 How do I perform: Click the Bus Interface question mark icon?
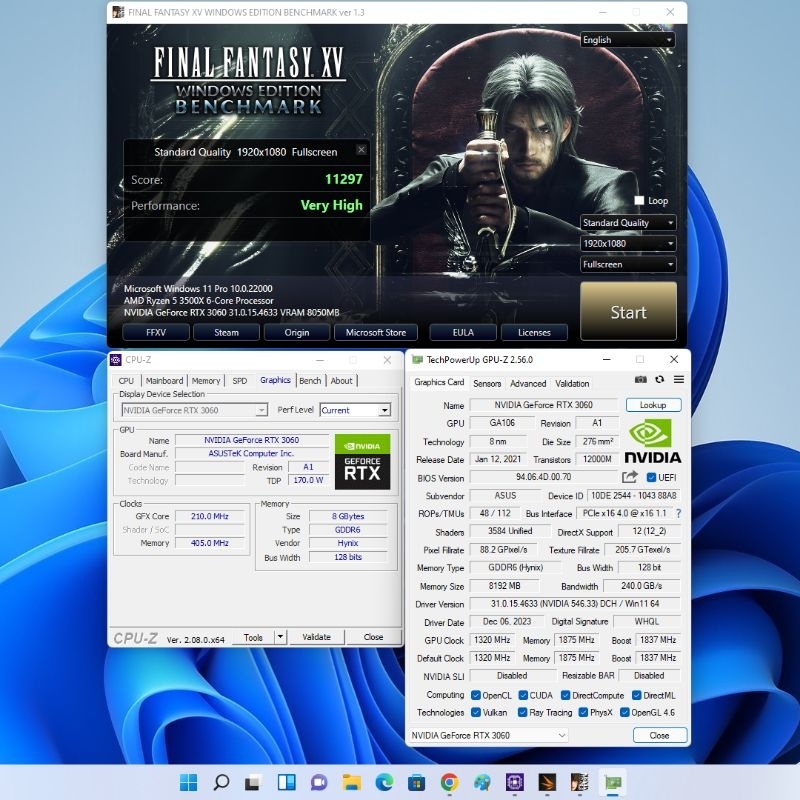[x=678, y=513]
